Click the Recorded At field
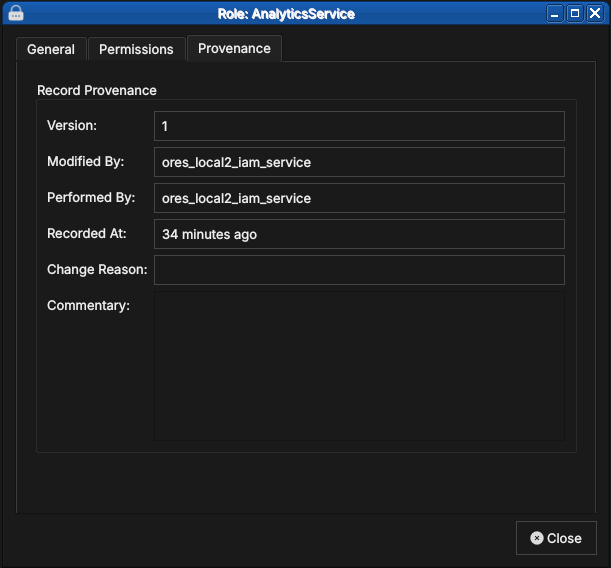 [359, 234]
